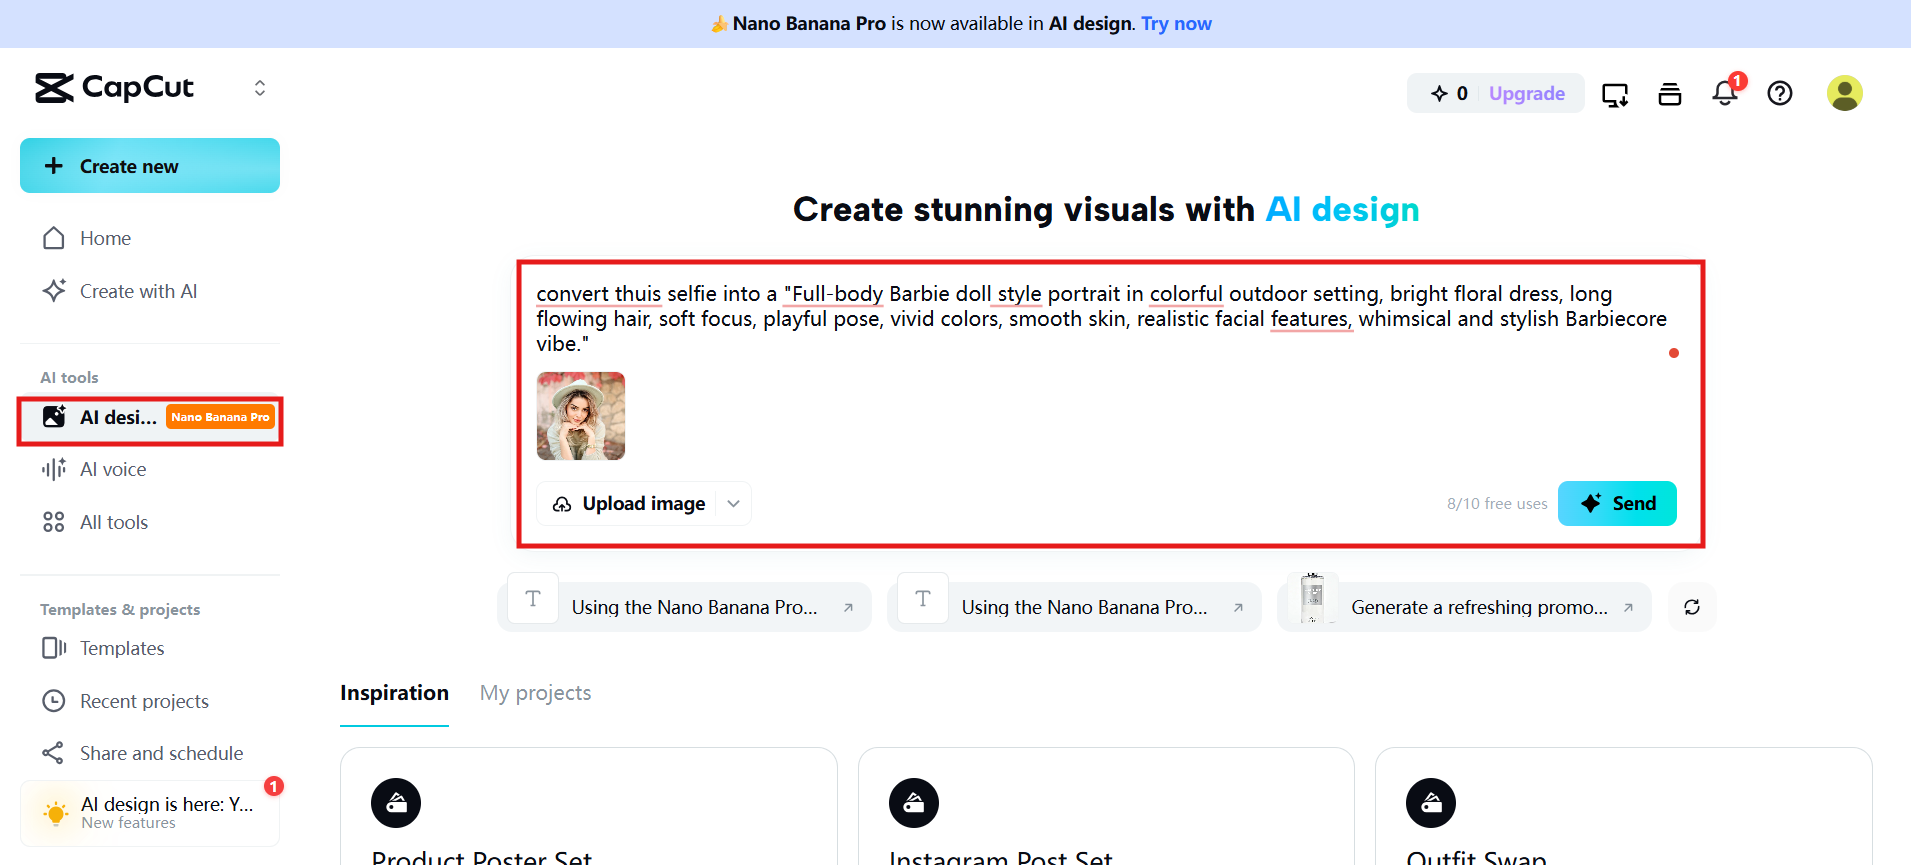Image resolution: width=1911 pixels, height=865 pixels.
Task: Click the Try now link in banner
Action: [x=1176, y=24]
